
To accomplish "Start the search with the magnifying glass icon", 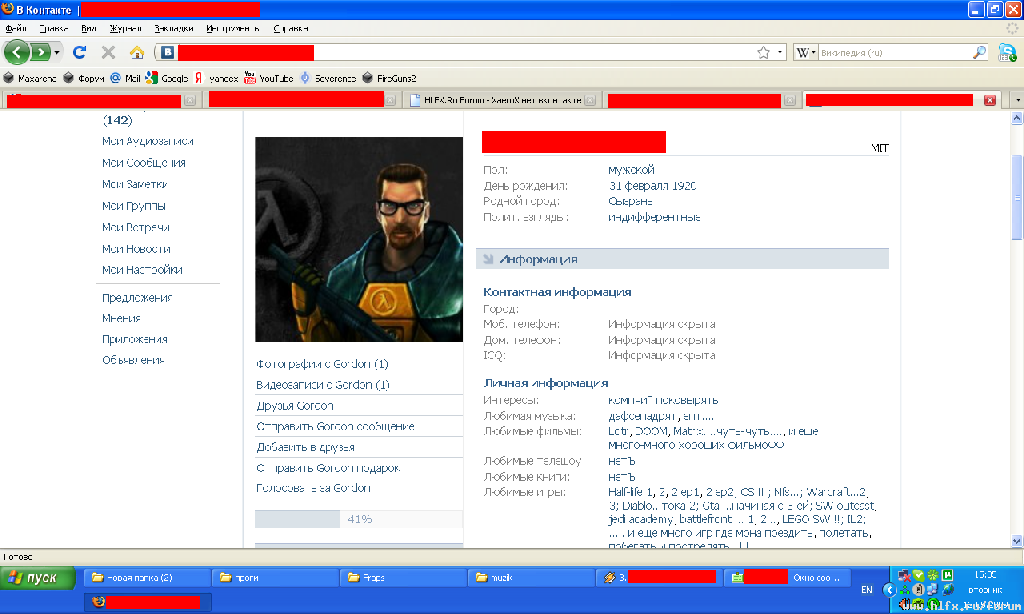I will click(979, 52).
